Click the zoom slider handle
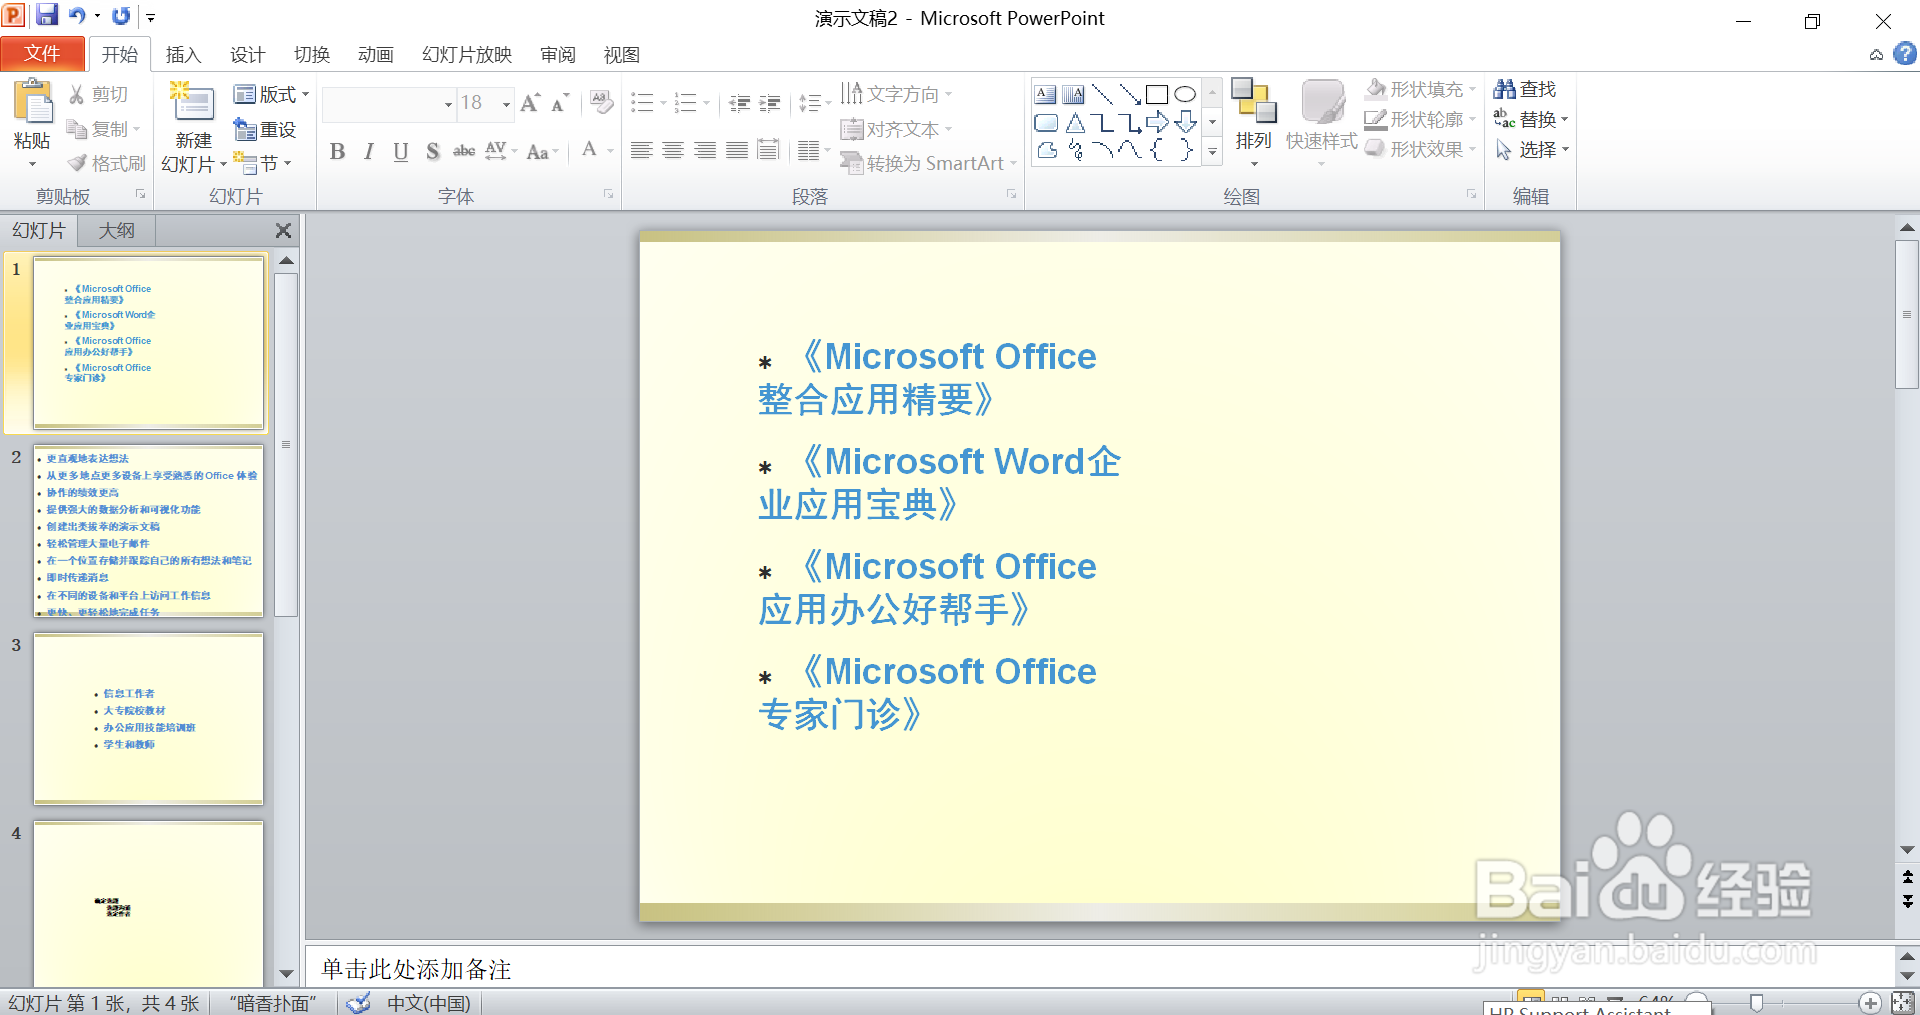The height and width of the screenshot is (1015, 1920). 1756,1003
